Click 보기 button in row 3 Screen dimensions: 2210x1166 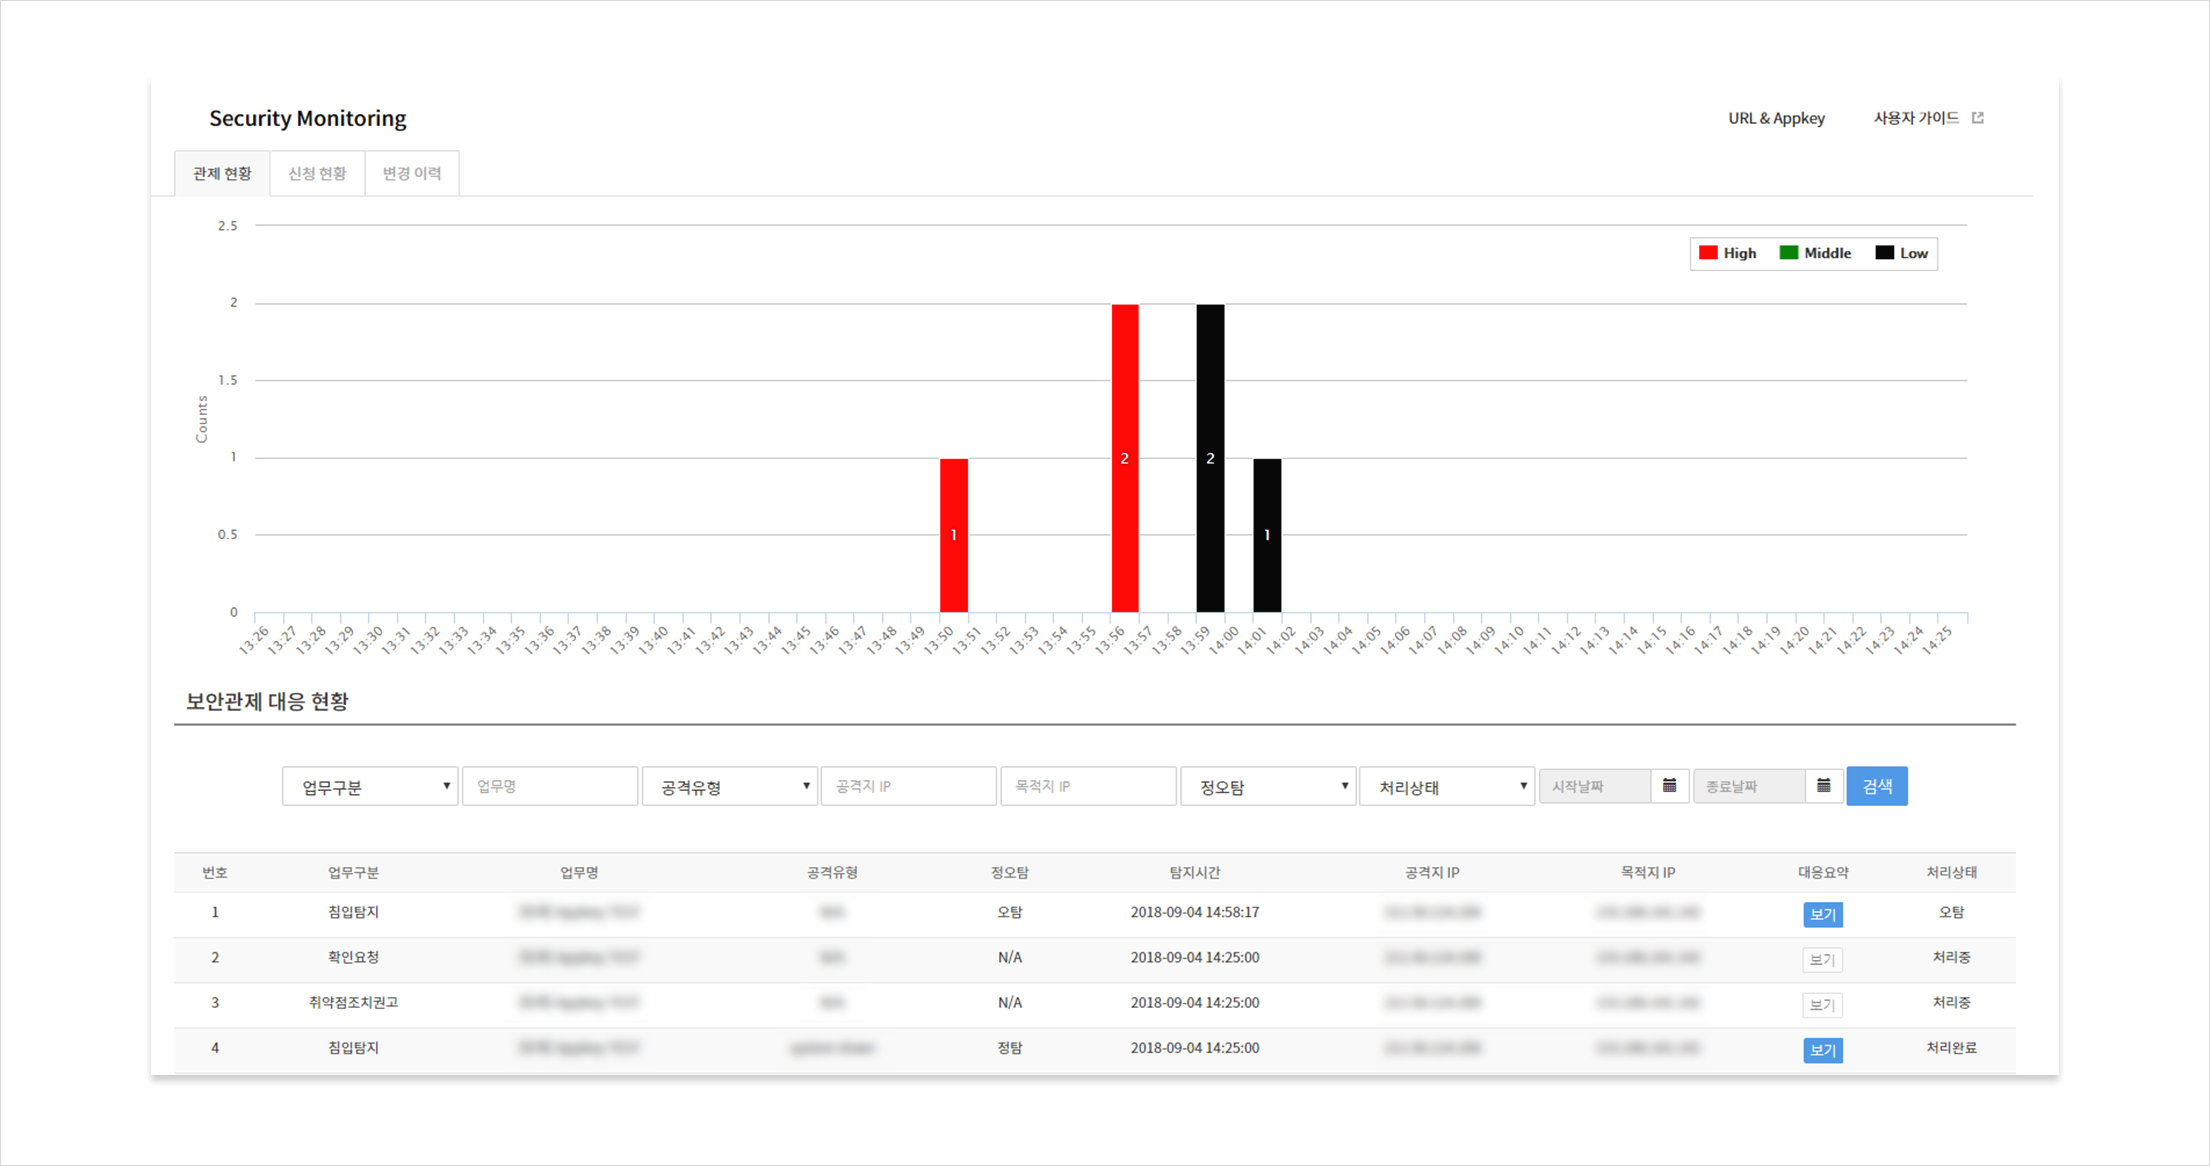tap(1823, 1005)
